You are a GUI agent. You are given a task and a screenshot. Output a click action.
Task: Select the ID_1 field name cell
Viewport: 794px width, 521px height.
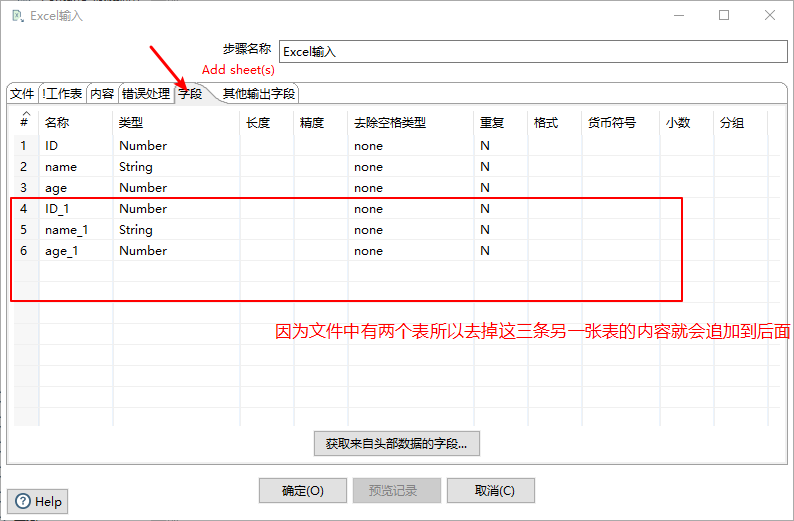click(75, 209)
